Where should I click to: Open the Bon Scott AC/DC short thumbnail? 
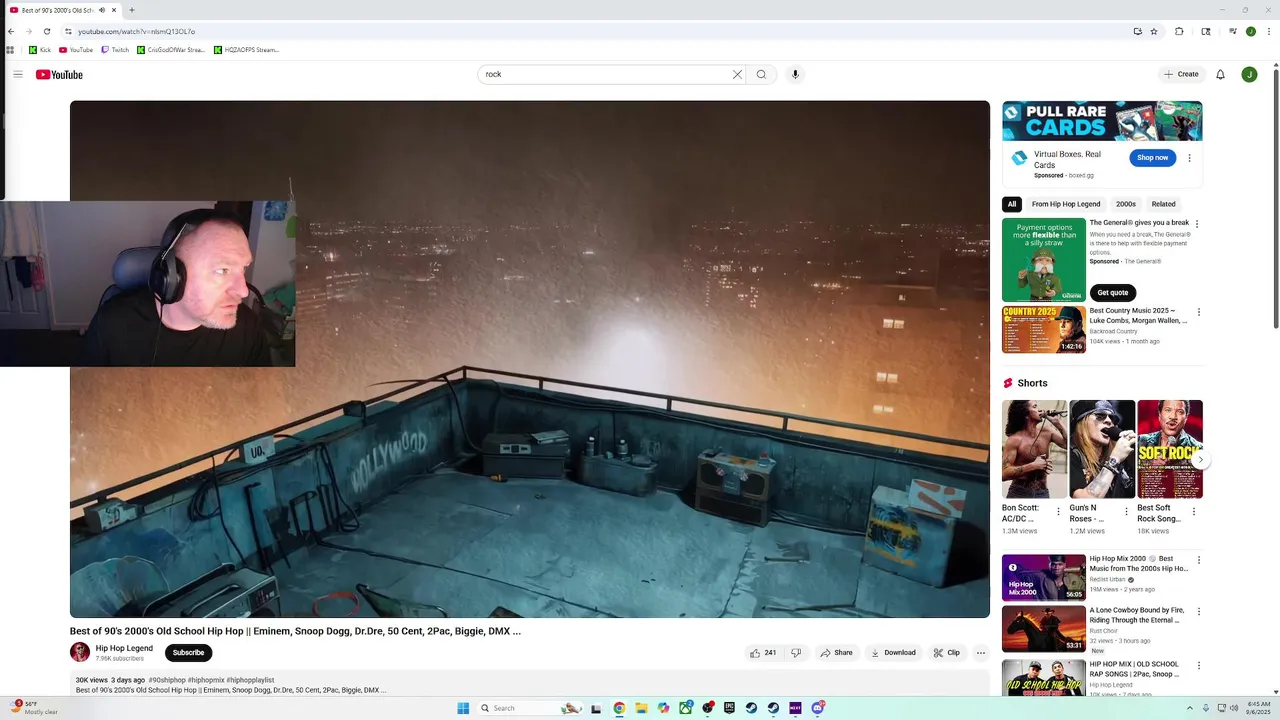tap(1034, 449)
